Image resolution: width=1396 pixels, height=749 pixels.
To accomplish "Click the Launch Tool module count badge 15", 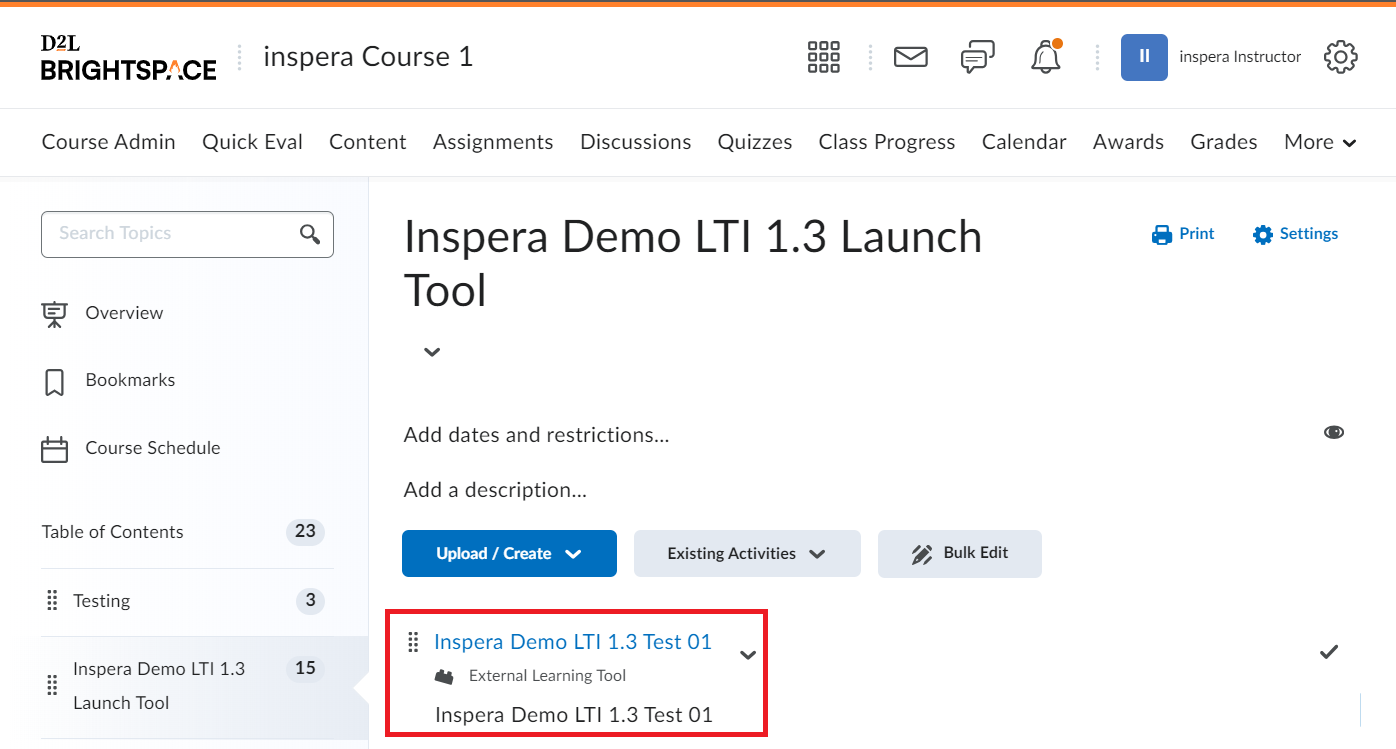I will click(305, 668).
